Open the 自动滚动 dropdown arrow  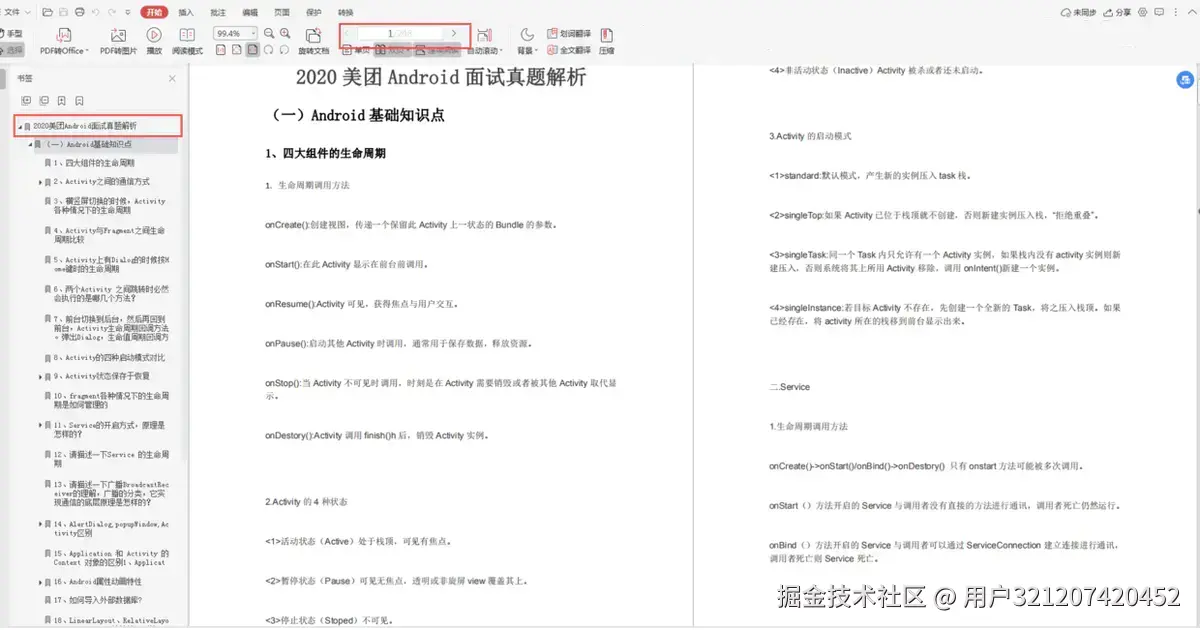(x=501, y=50)
